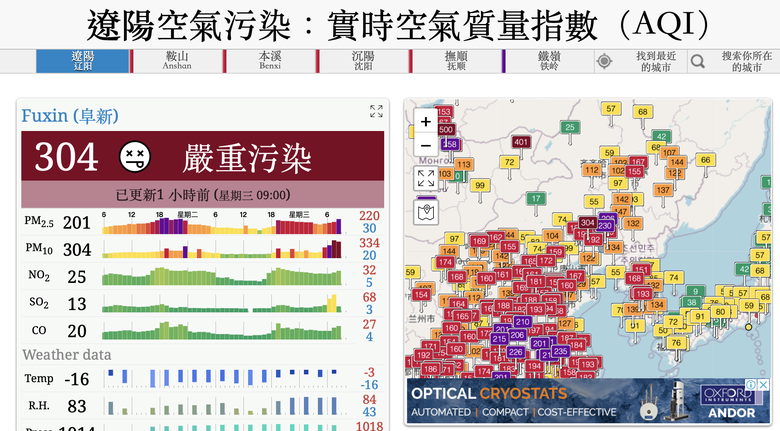Click the 304 嚴重污染 AQI banner
The image size is (780, 431).
(202, 156)
